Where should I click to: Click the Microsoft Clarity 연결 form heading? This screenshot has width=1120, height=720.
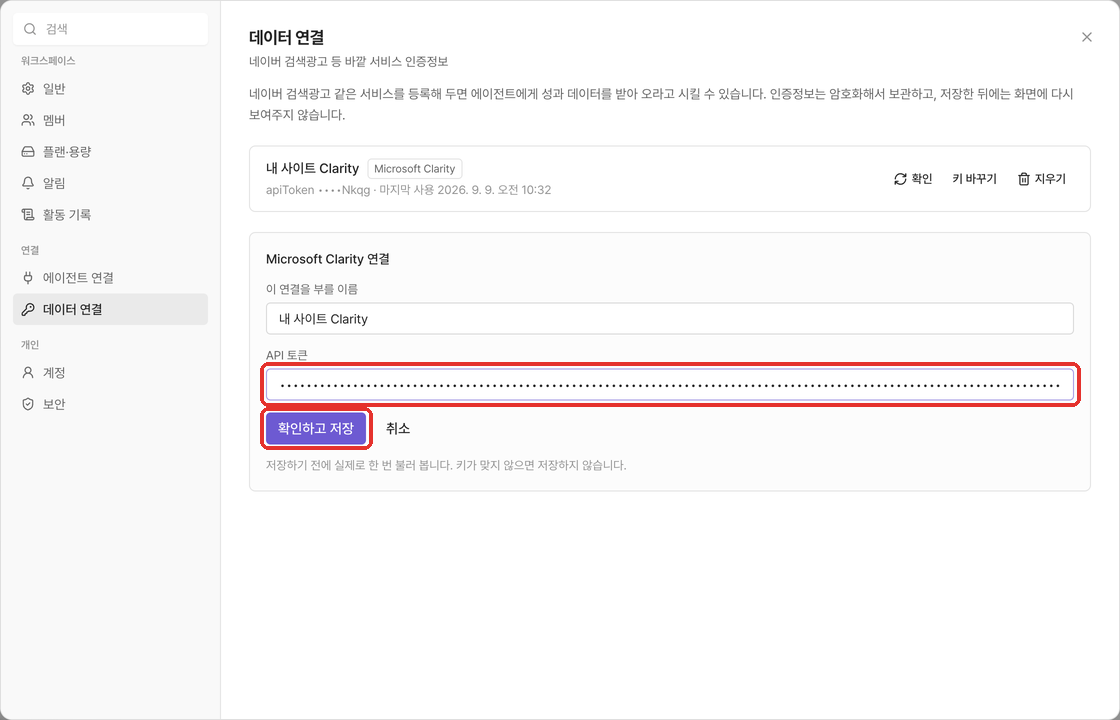click(x=328, y=259)
